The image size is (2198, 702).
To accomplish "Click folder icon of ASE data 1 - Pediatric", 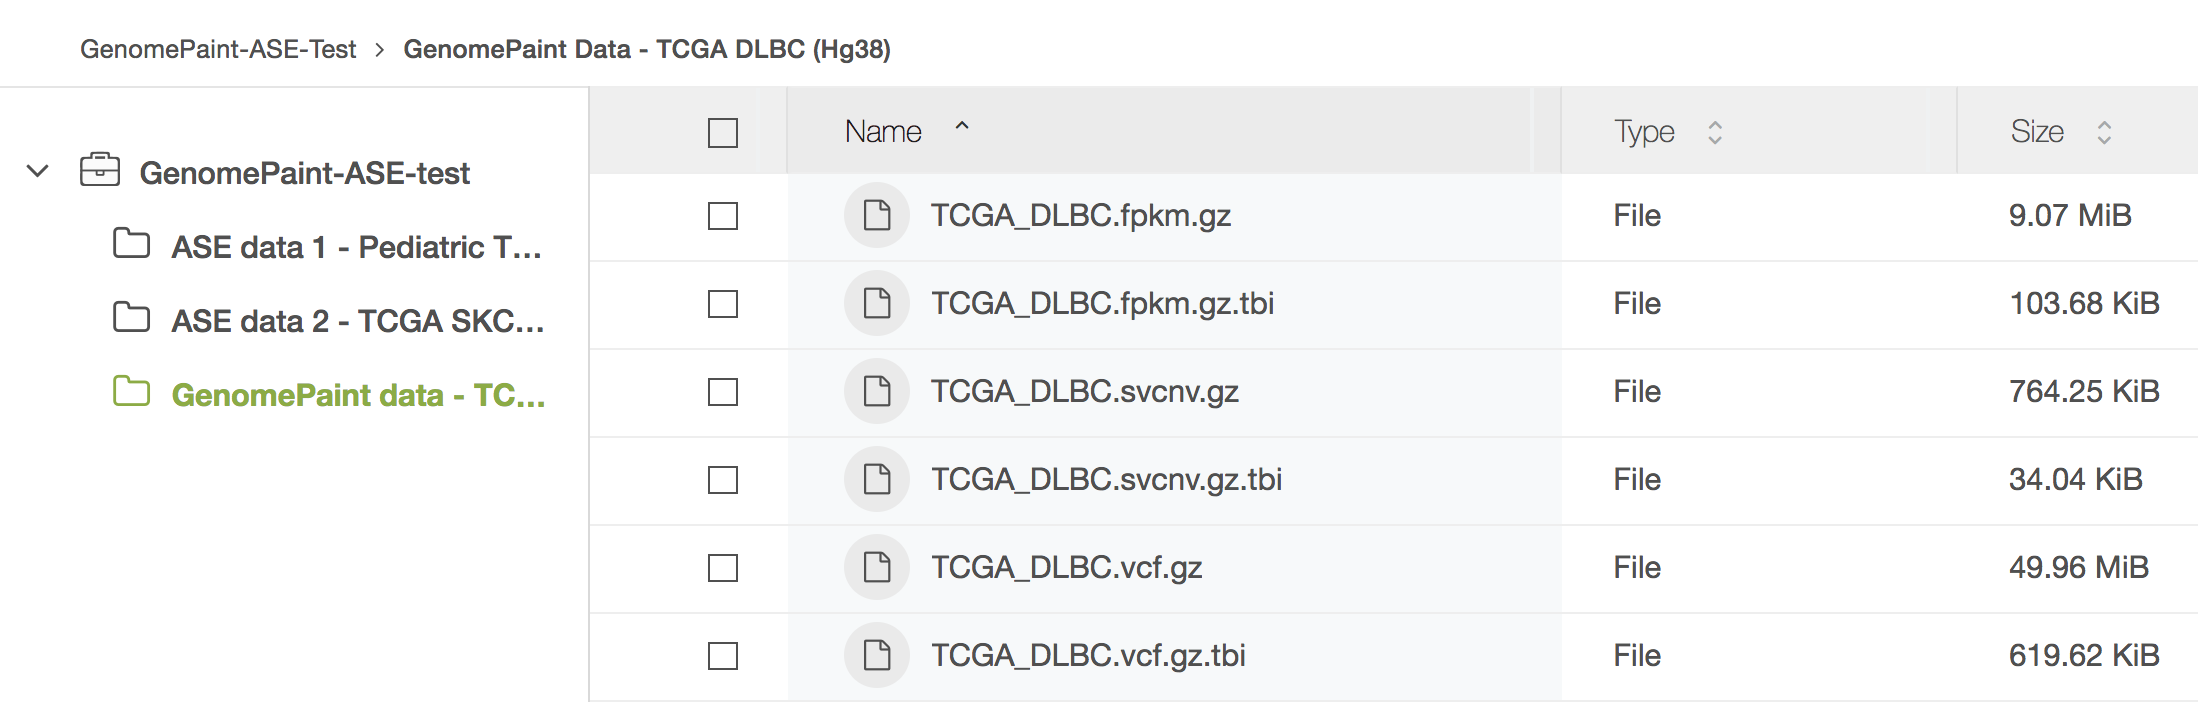I will (x=131, y=243).
